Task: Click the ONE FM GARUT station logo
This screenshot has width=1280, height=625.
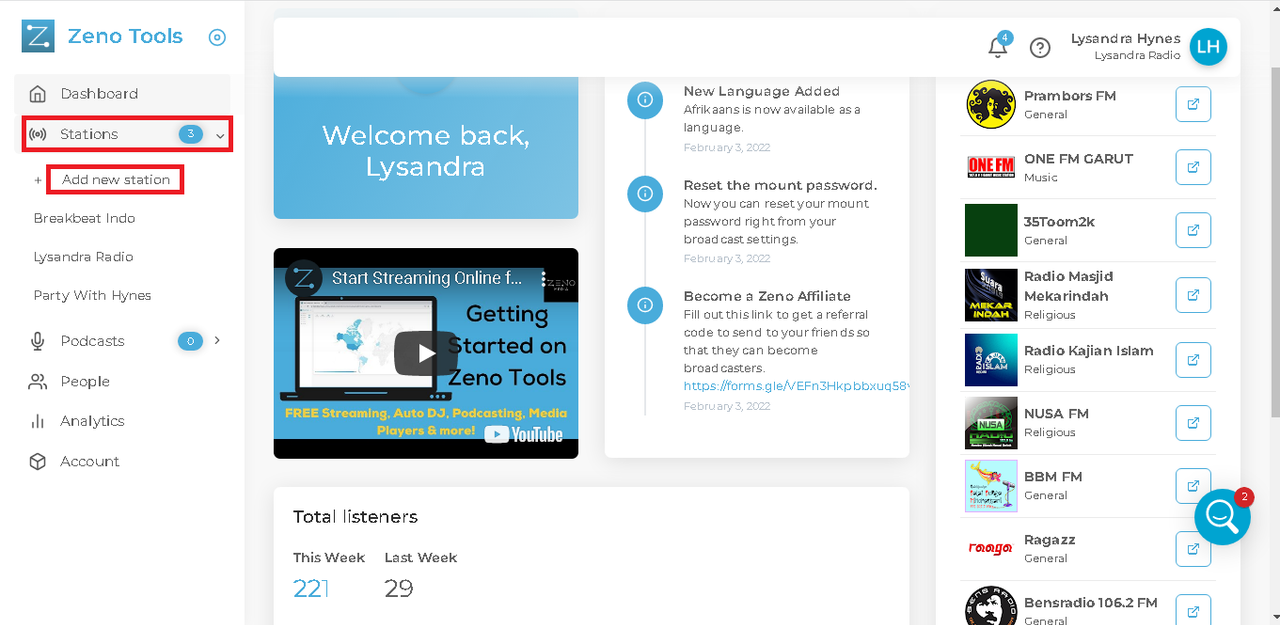Action: pyautogui.click(x=991, y=167)
